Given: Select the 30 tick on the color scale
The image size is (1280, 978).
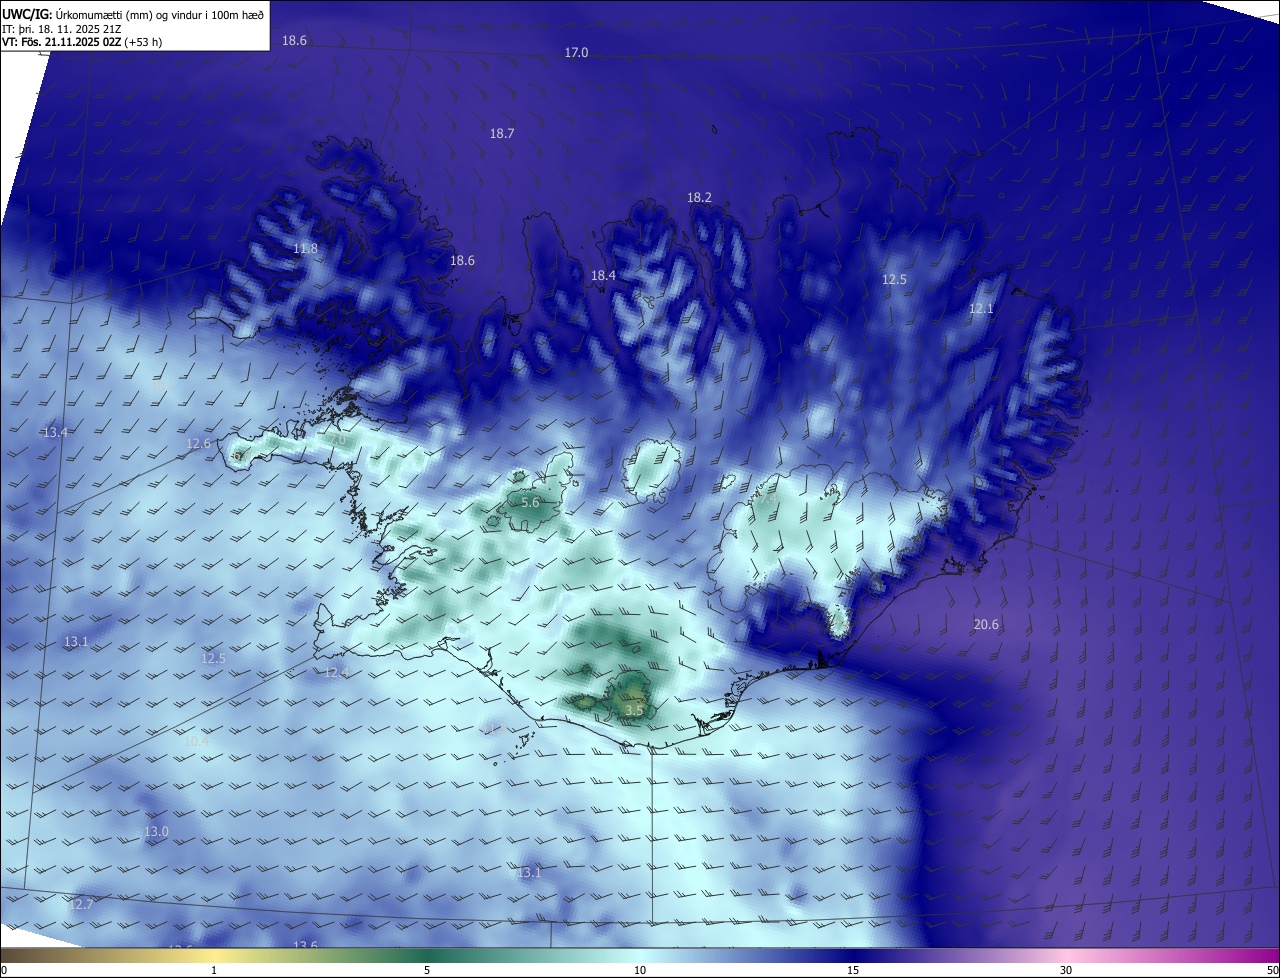Looking at the screenshot, I should point(1066,970).
